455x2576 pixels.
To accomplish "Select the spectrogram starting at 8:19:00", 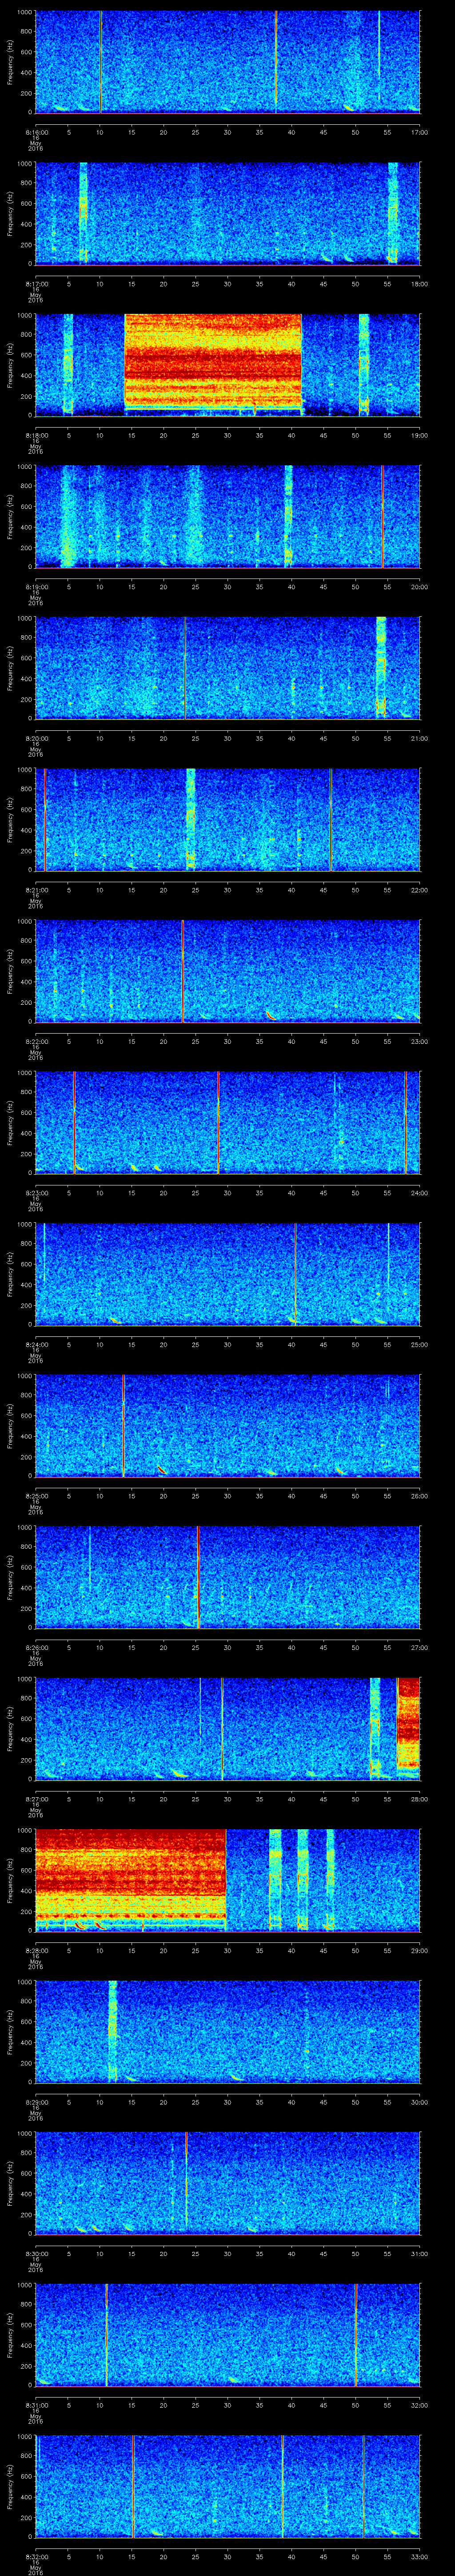I will coord(227,516).
